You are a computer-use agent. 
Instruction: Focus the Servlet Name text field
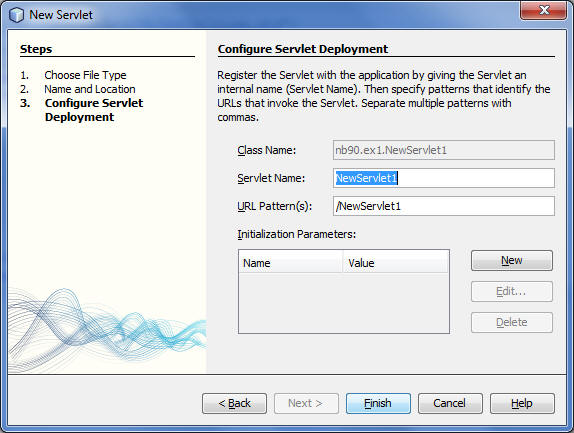coord(444,178)
